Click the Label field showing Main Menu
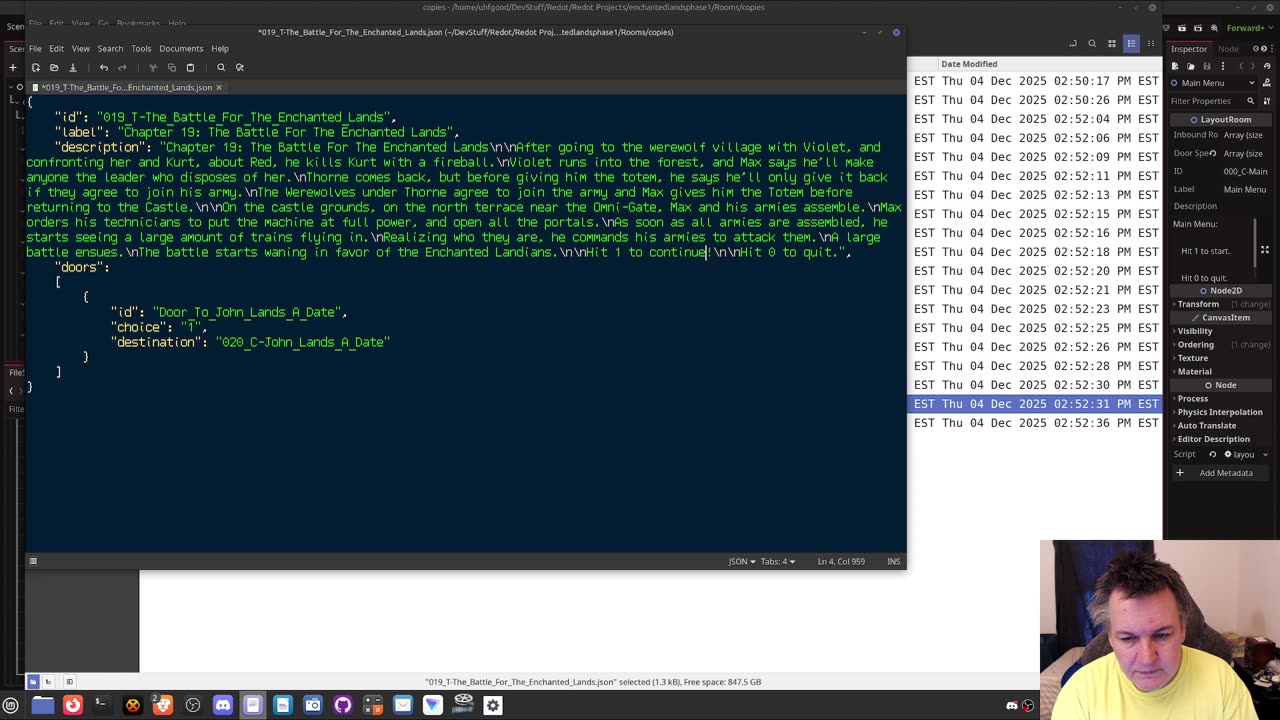This screenshot has height=720, width=1280. coord(1246,189)
